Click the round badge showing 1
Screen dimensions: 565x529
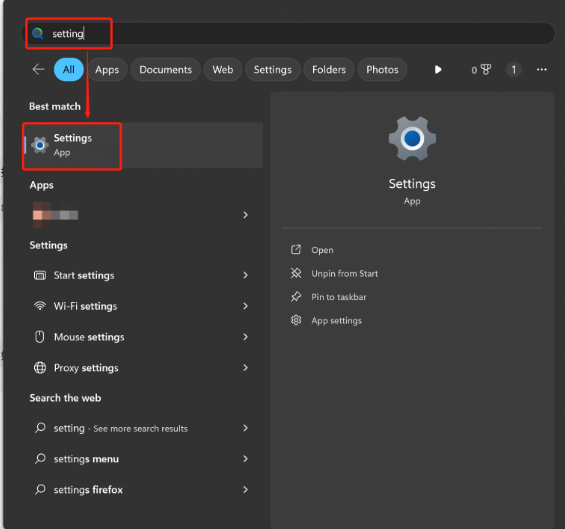(x=513, y=70)
